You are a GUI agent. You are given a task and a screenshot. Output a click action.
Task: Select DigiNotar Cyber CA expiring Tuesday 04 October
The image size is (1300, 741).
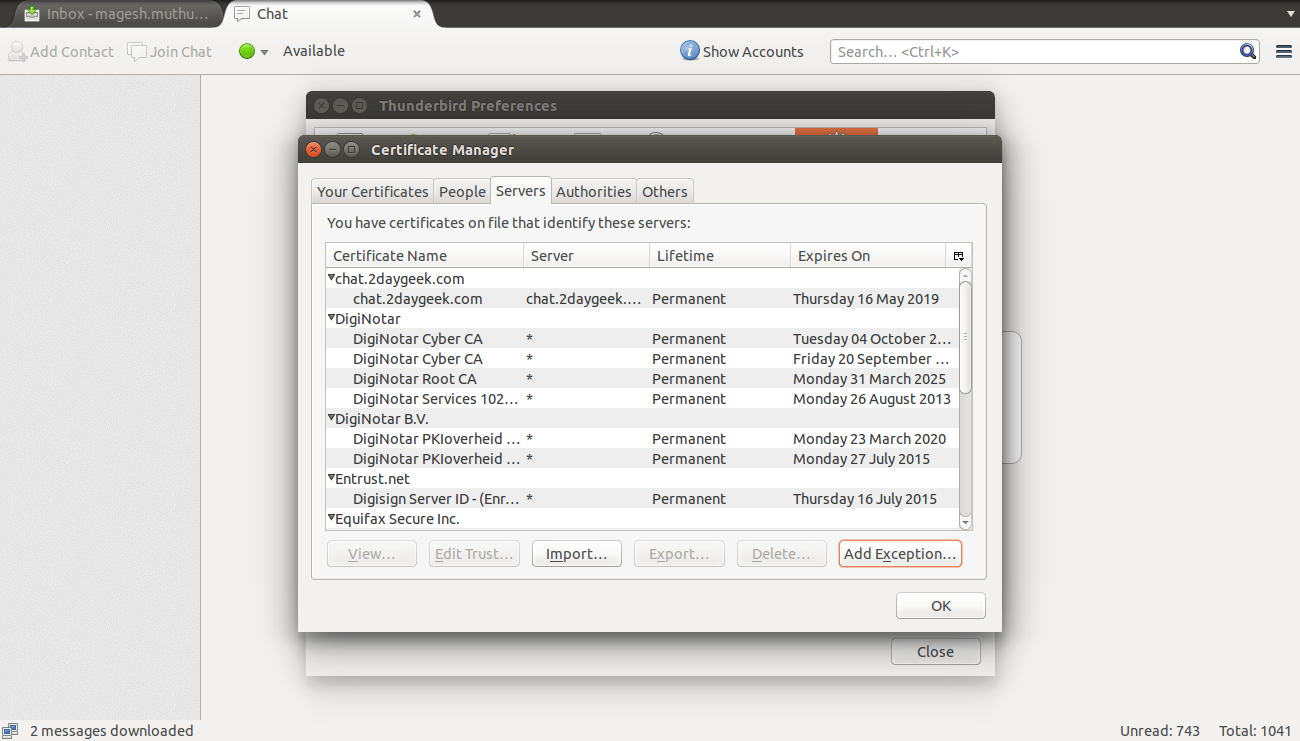[x=642, y=339]
